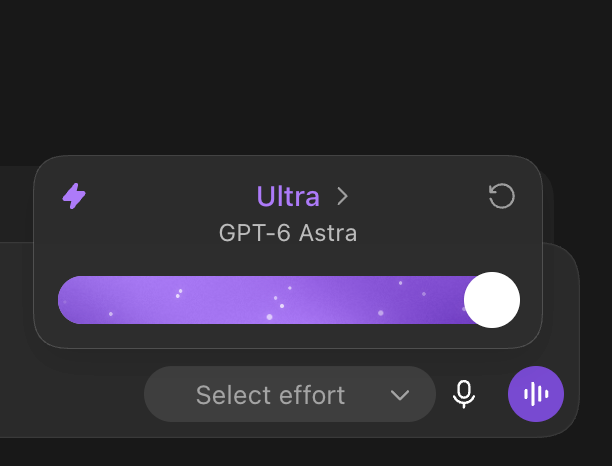Click the chevron arrow beside Ultra
This screenshot has width=612, height=466.
(342, 196)
